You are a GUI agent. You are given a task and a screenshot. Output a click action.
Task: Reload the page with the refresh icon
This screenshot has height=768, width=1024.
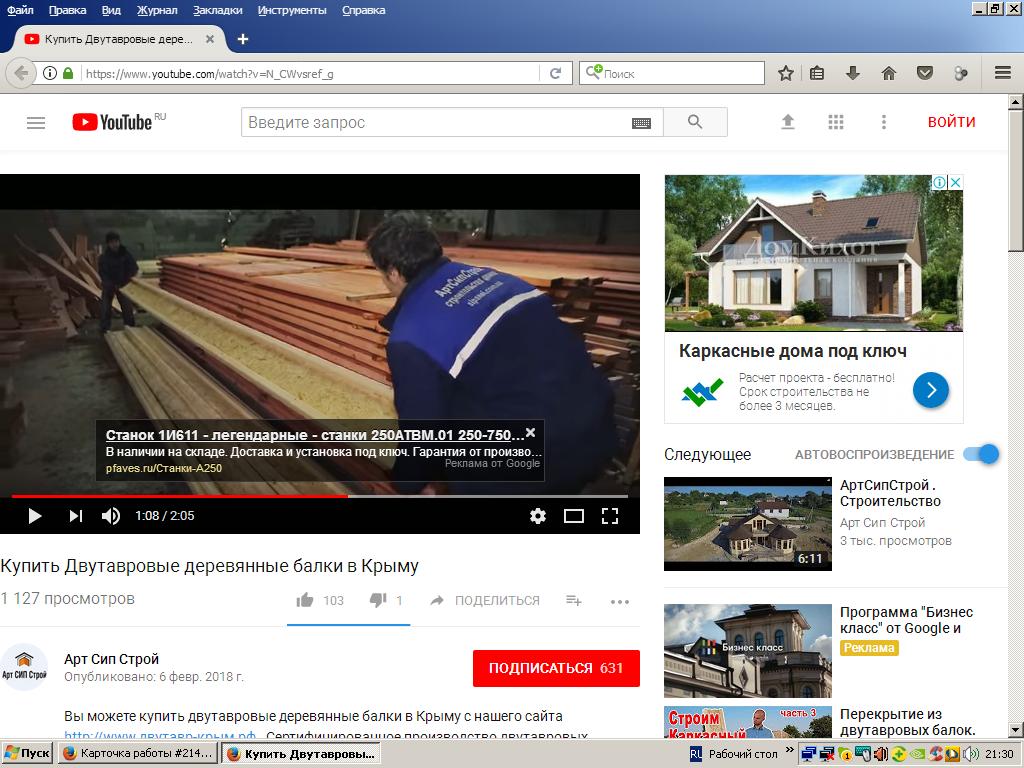pyautogui.click(x=556, y=73)
